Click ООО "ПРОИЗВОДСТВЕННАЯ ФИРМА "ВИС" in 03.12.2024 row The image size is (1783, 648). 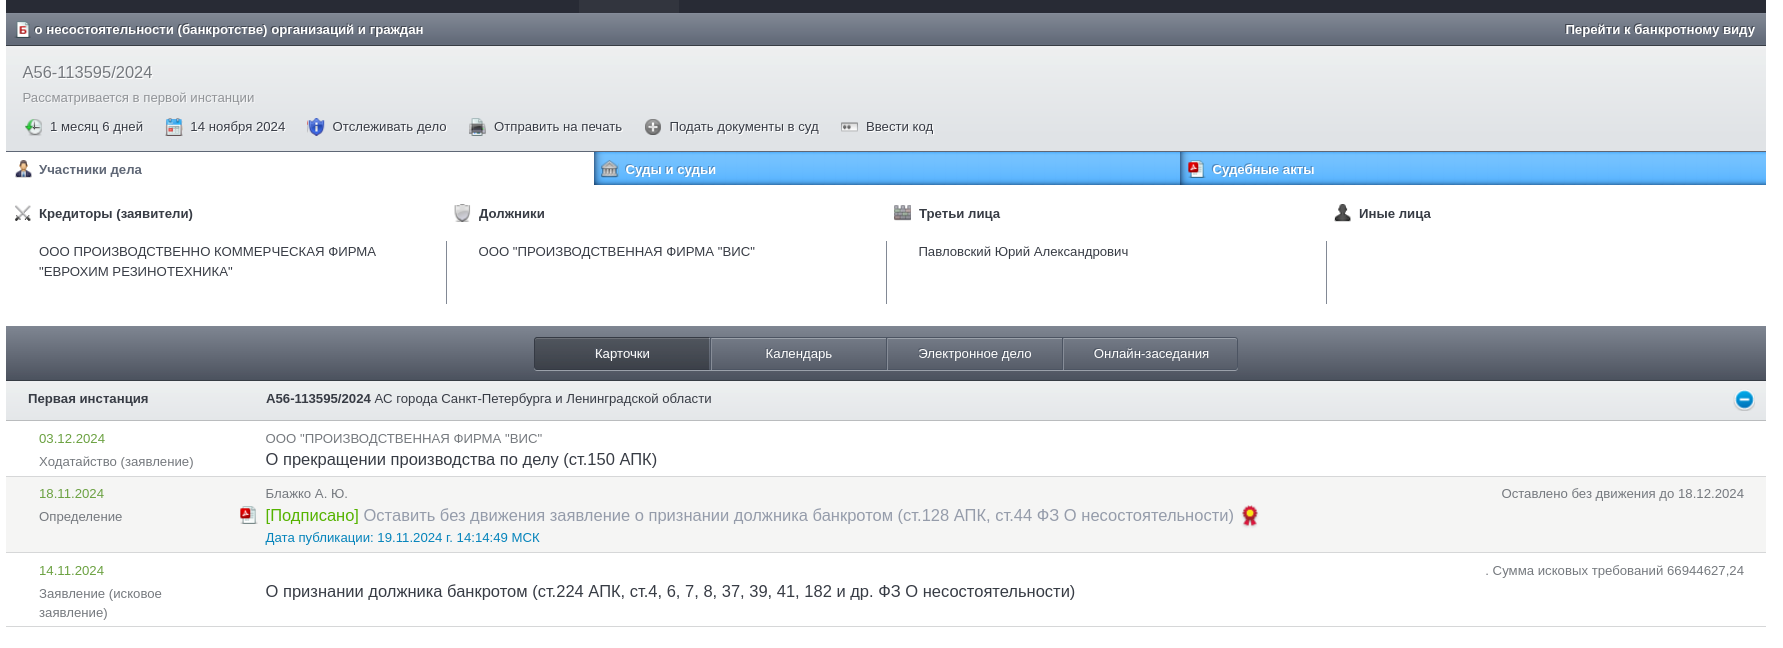(403, 439)
